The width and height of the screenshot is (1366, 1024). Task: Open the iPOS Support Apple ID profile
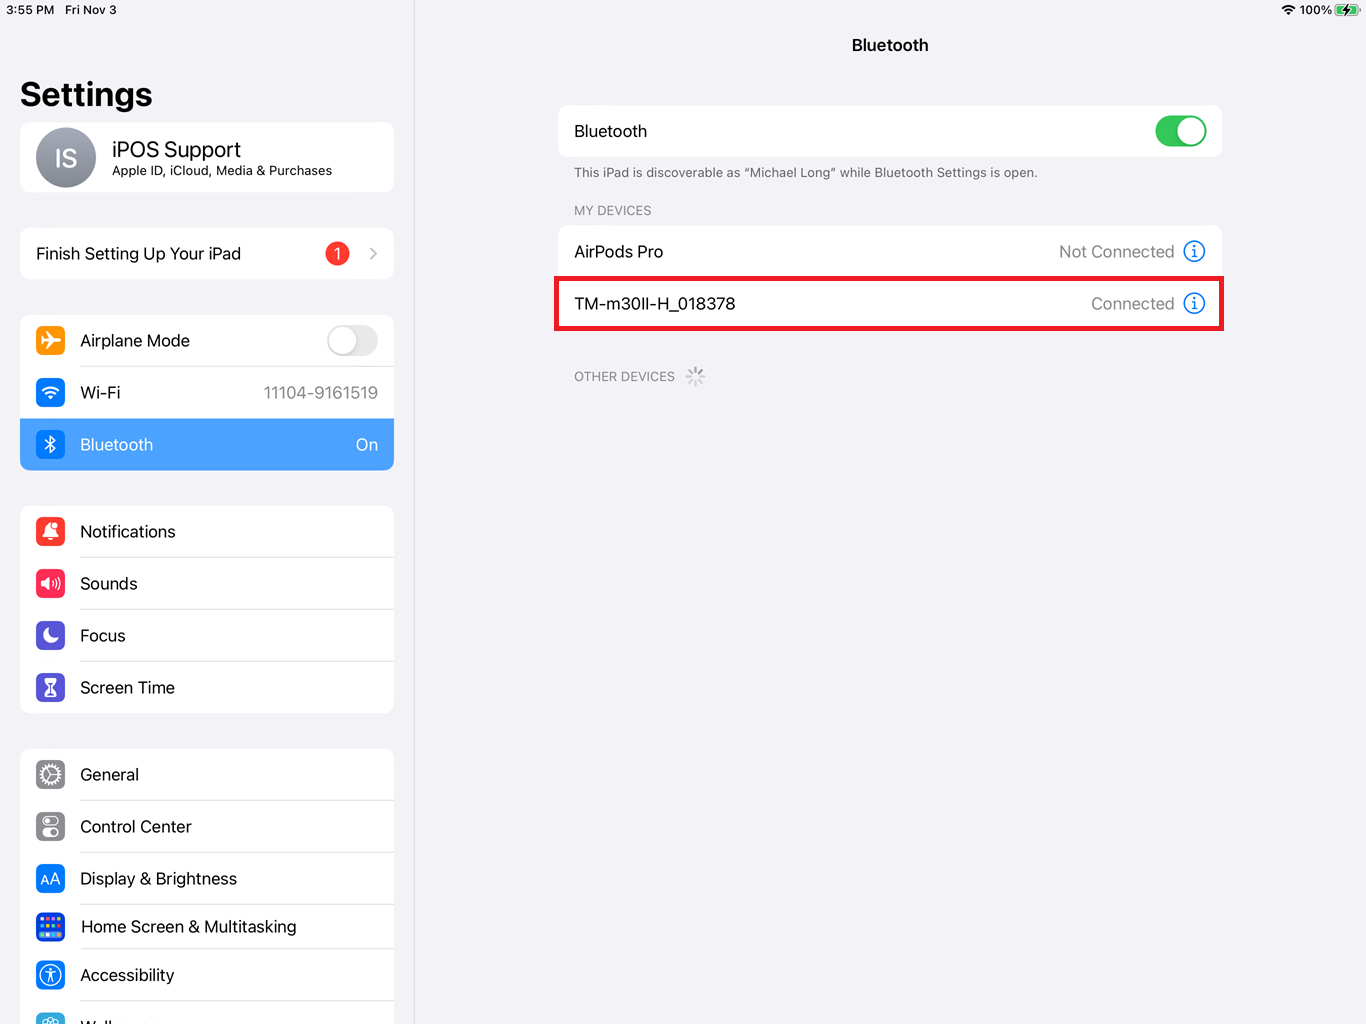[x=207, y=158]
